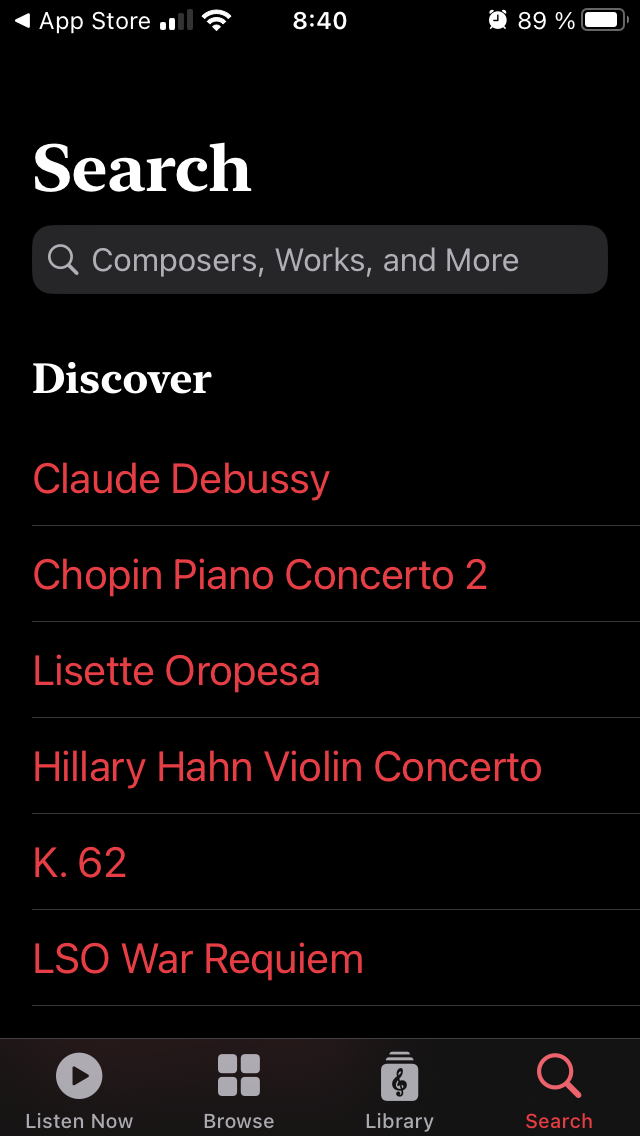Tap the back arrow to App Store
The image size is (640, 1136).
[22, 21]
